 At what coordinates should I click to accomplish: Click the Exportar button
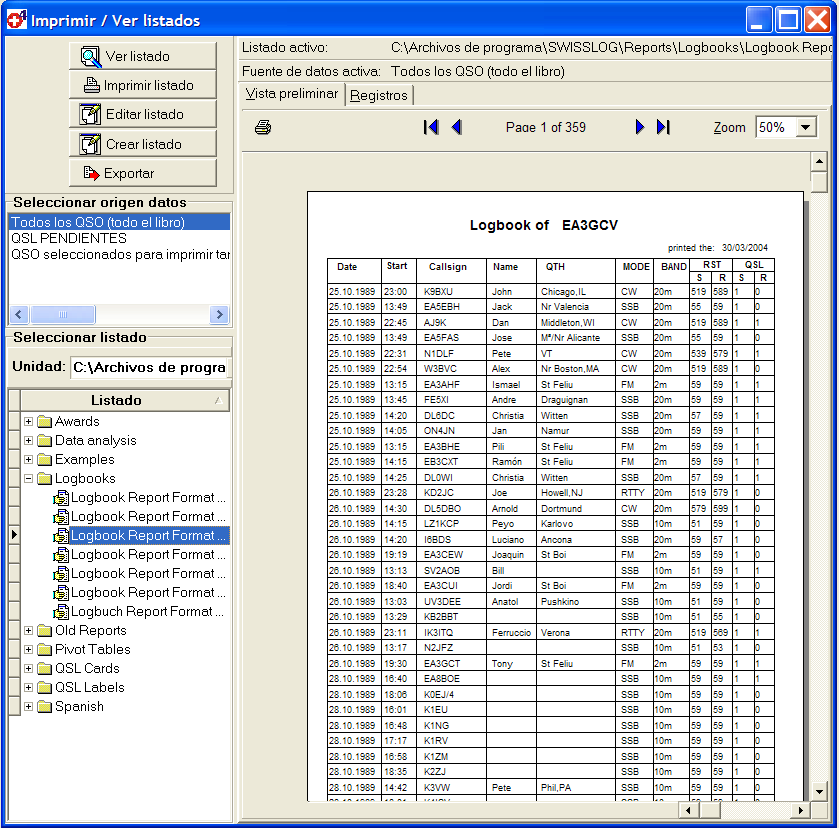142,173
